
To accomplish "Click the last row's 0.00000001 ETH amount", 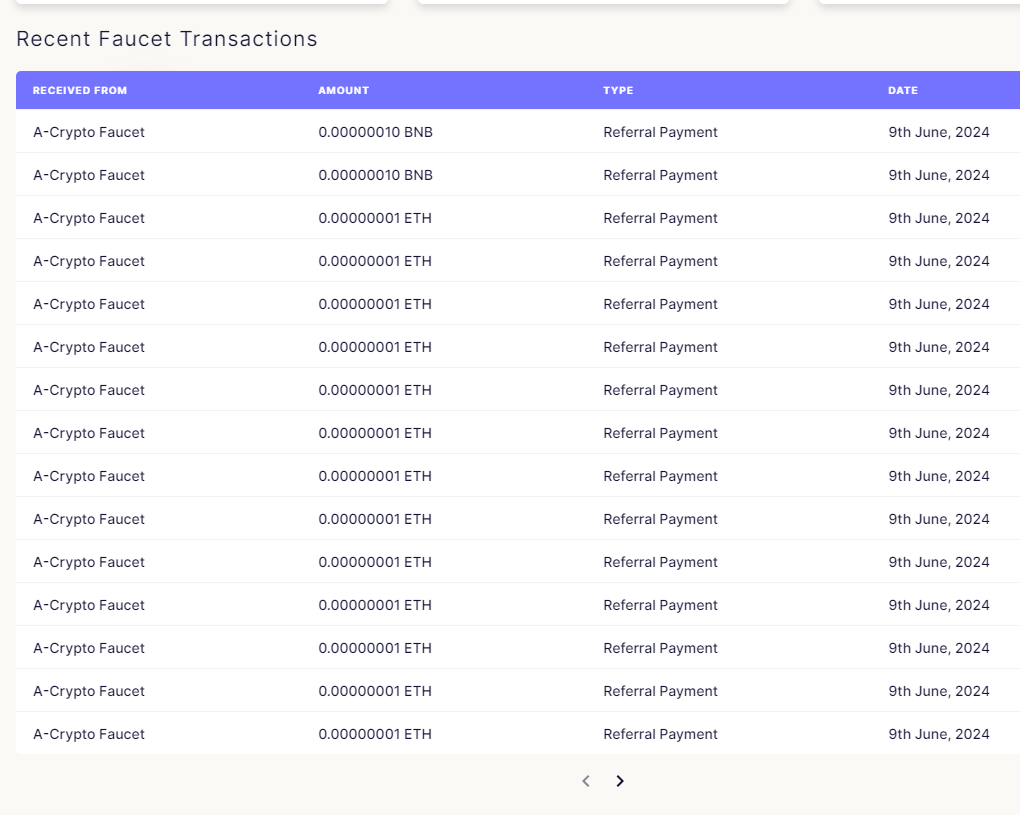I will (375, 734).
